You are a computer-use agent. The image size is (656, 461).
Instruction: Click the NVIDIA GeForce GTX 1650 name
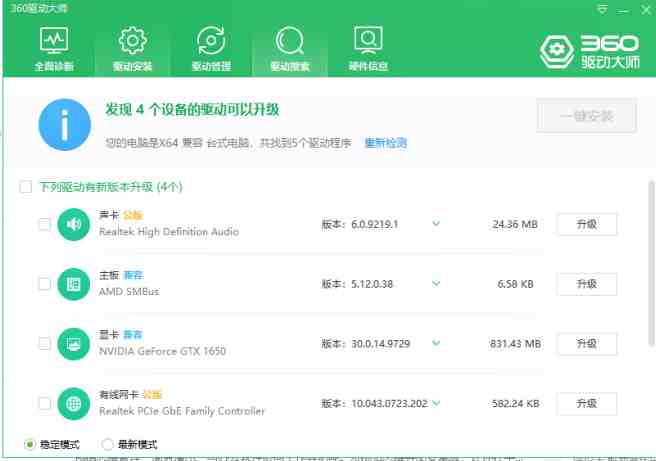click(162, 351)
